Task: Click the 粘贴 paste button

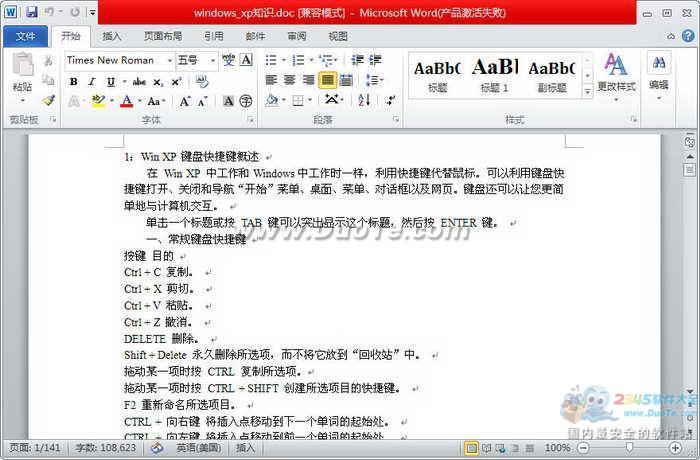Action: pyautogui.click(x=22, y=77)
